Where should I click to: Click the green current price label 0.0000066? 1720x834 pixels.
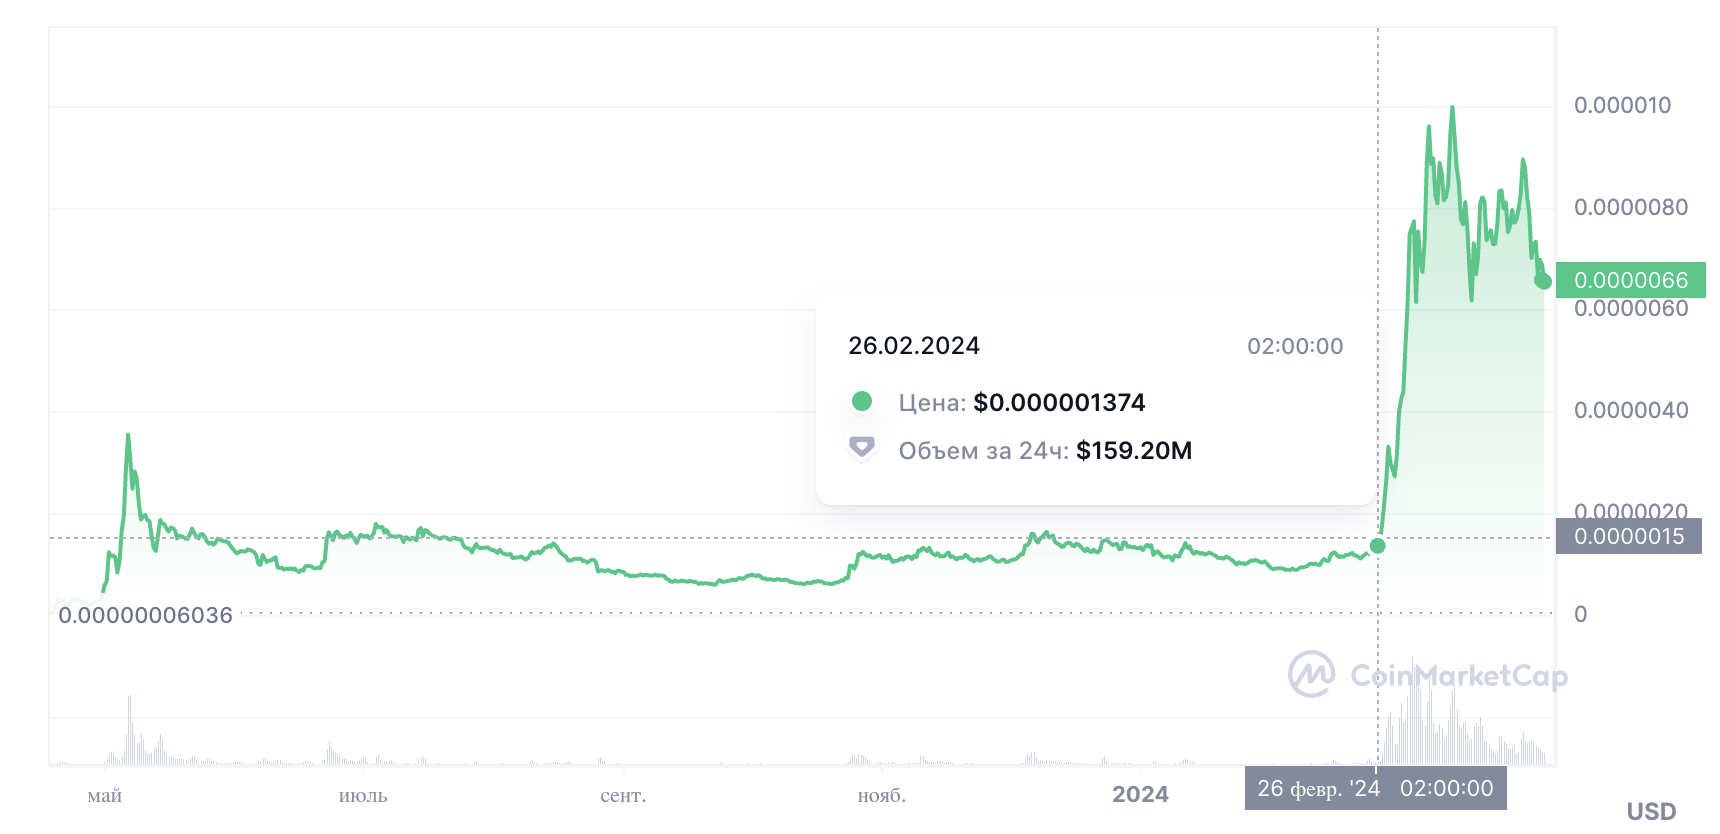(1631, 280)
